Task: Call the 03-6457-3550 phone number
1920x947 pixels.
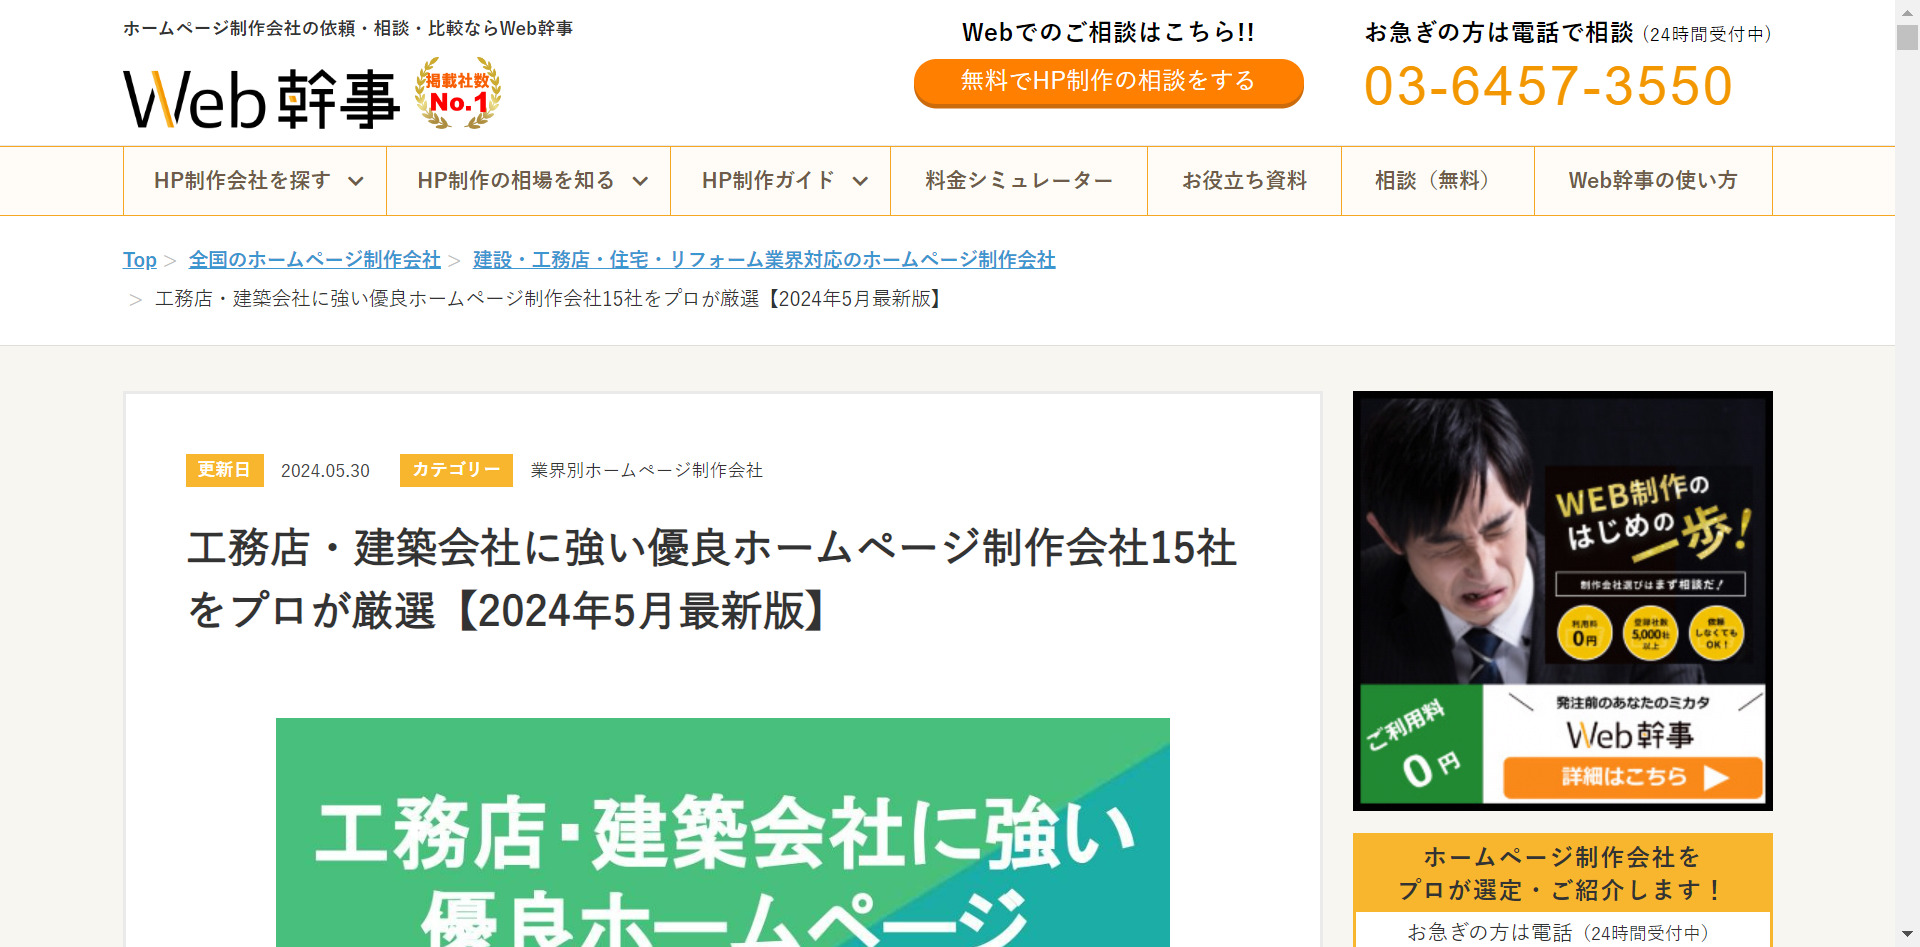Action: click(x=1548, y=86)
